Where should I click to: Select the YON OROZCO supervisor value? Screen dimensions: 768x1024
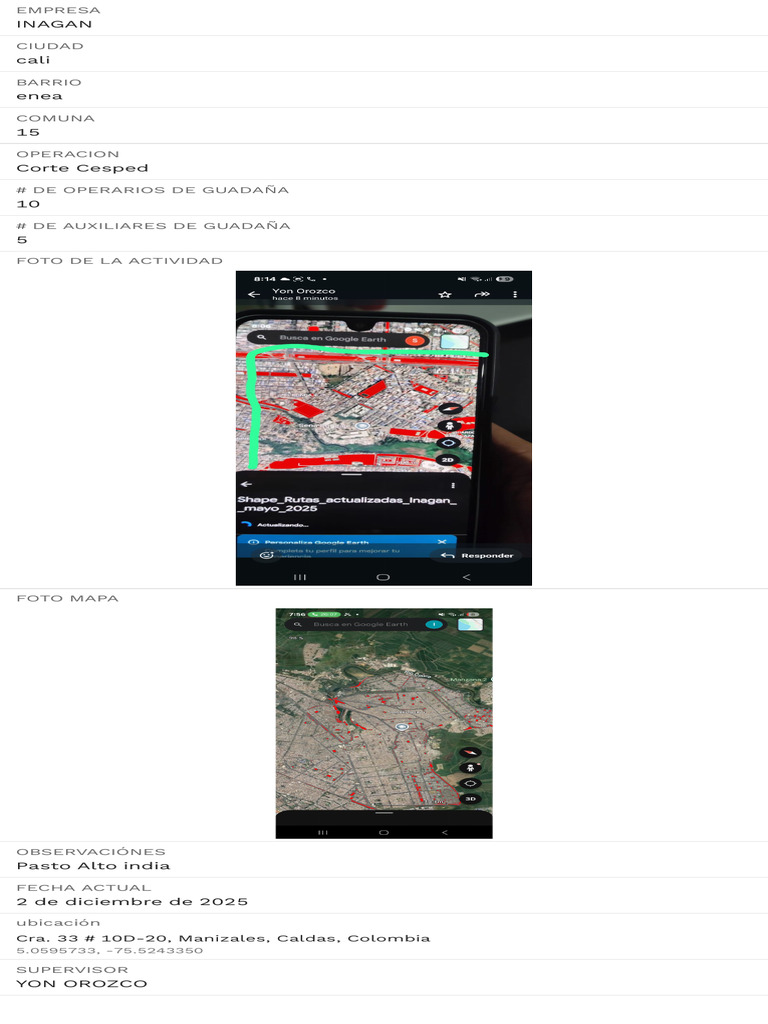(82, 984)
